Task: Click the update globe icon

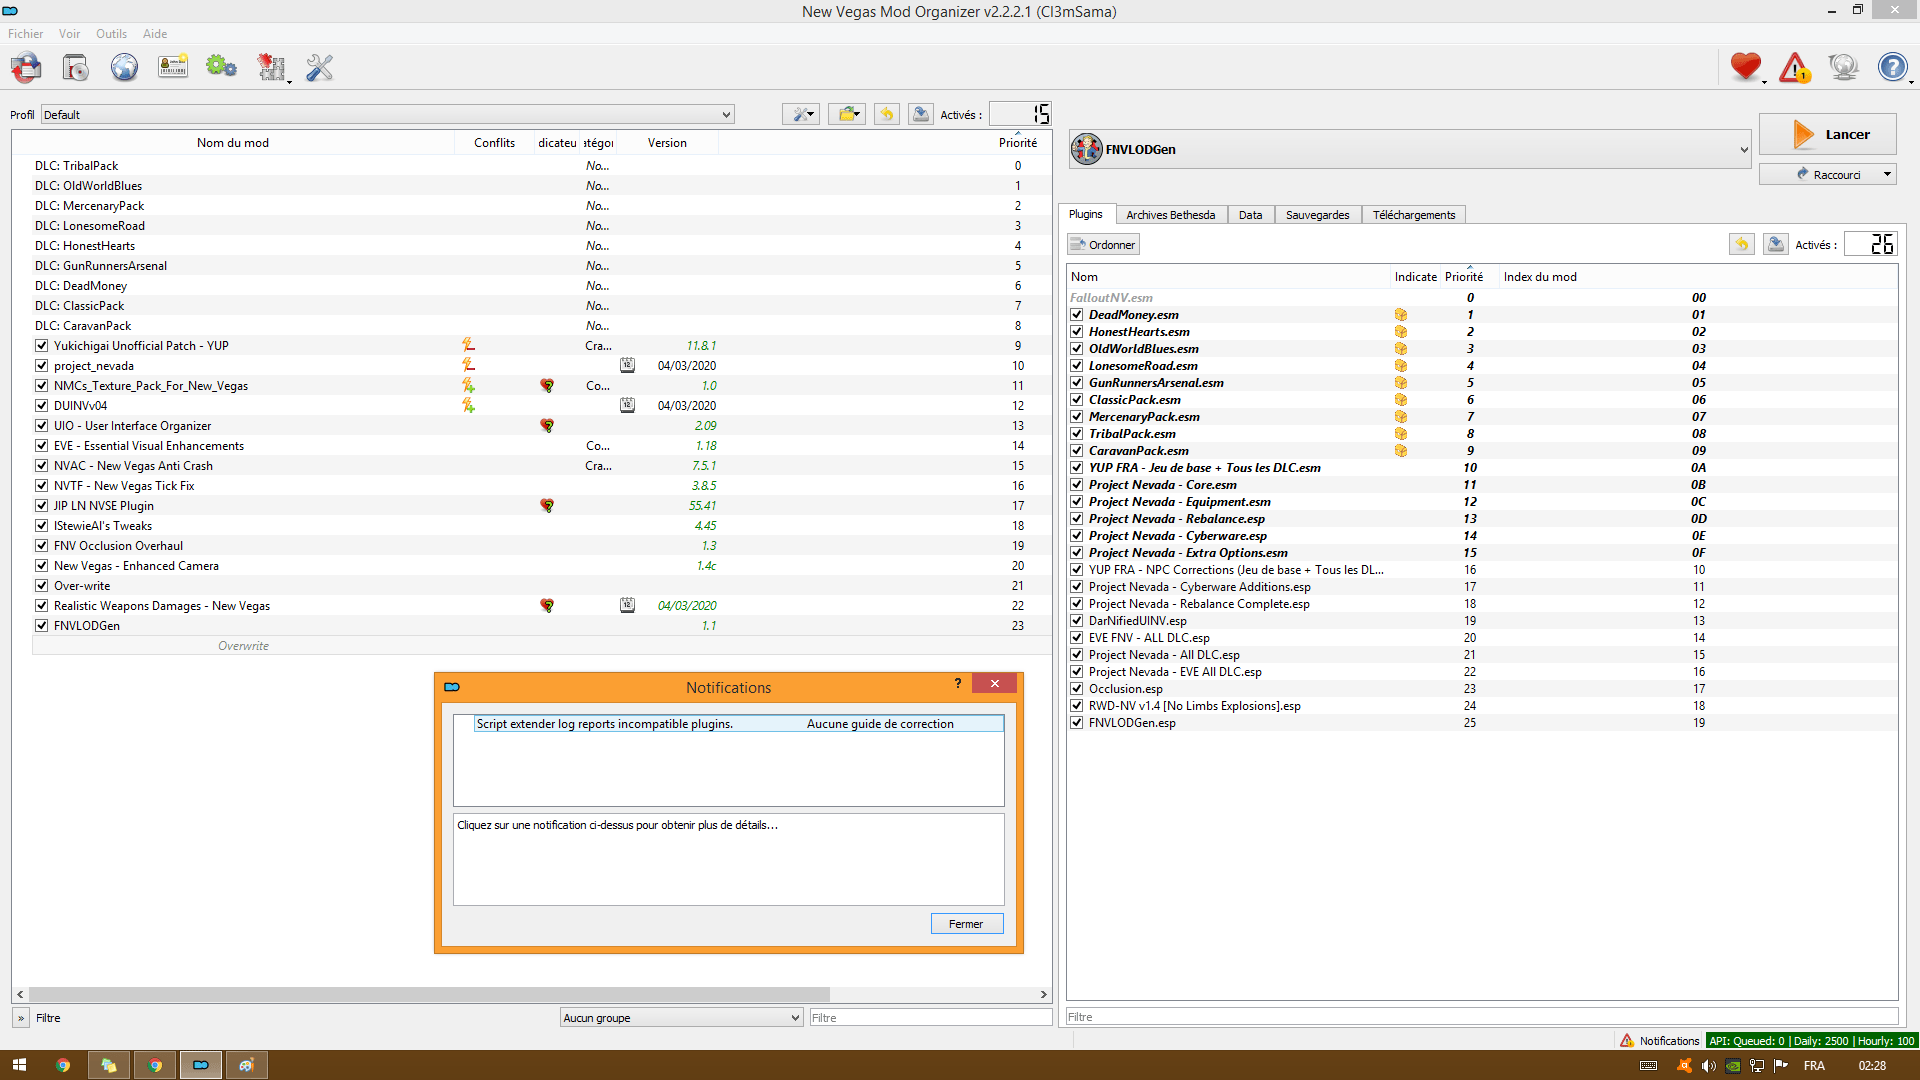Action: (x=1843, y=68)
